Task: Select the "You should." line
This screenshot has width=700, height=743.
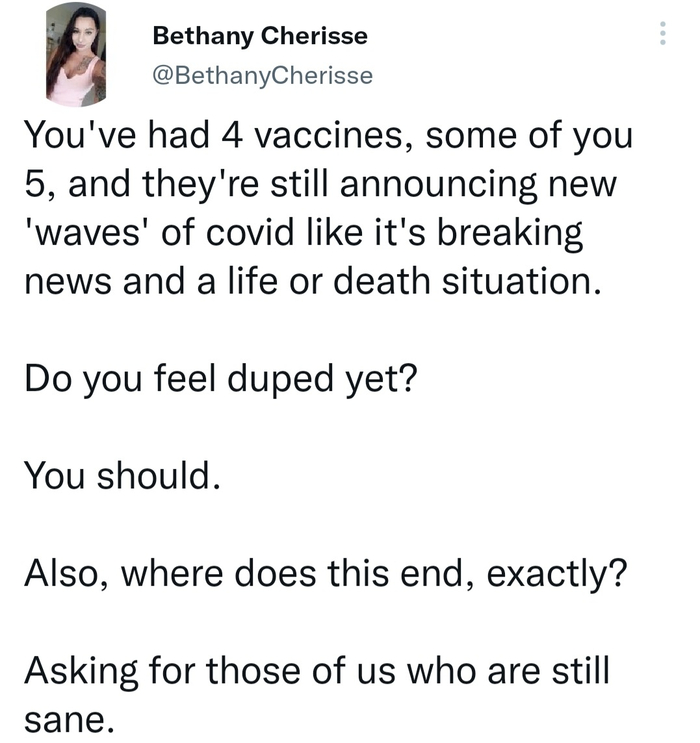Action: (119, 477)
